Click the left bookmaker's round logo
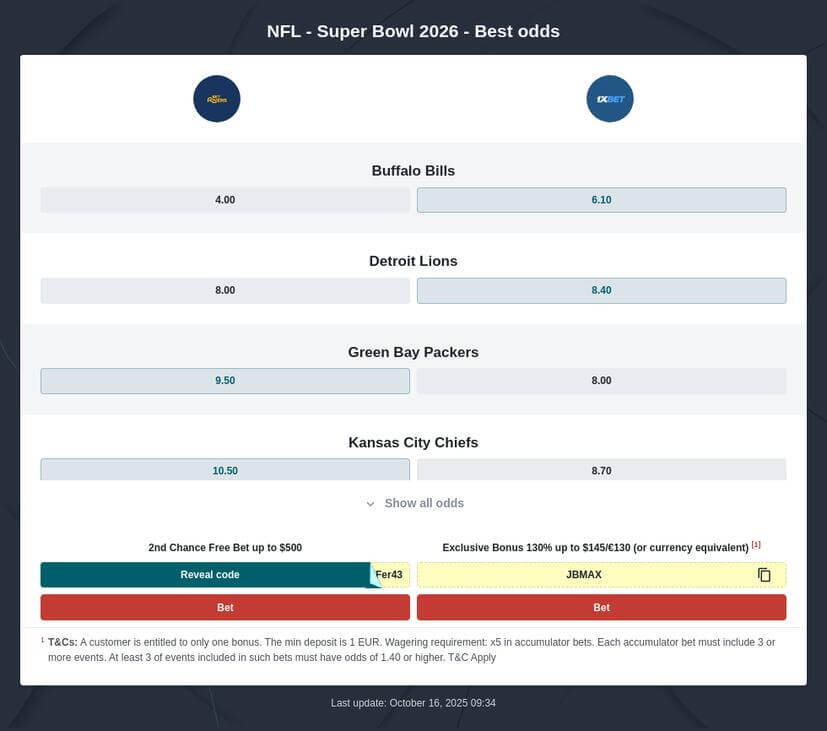827x731 pixels. [217, 99]
